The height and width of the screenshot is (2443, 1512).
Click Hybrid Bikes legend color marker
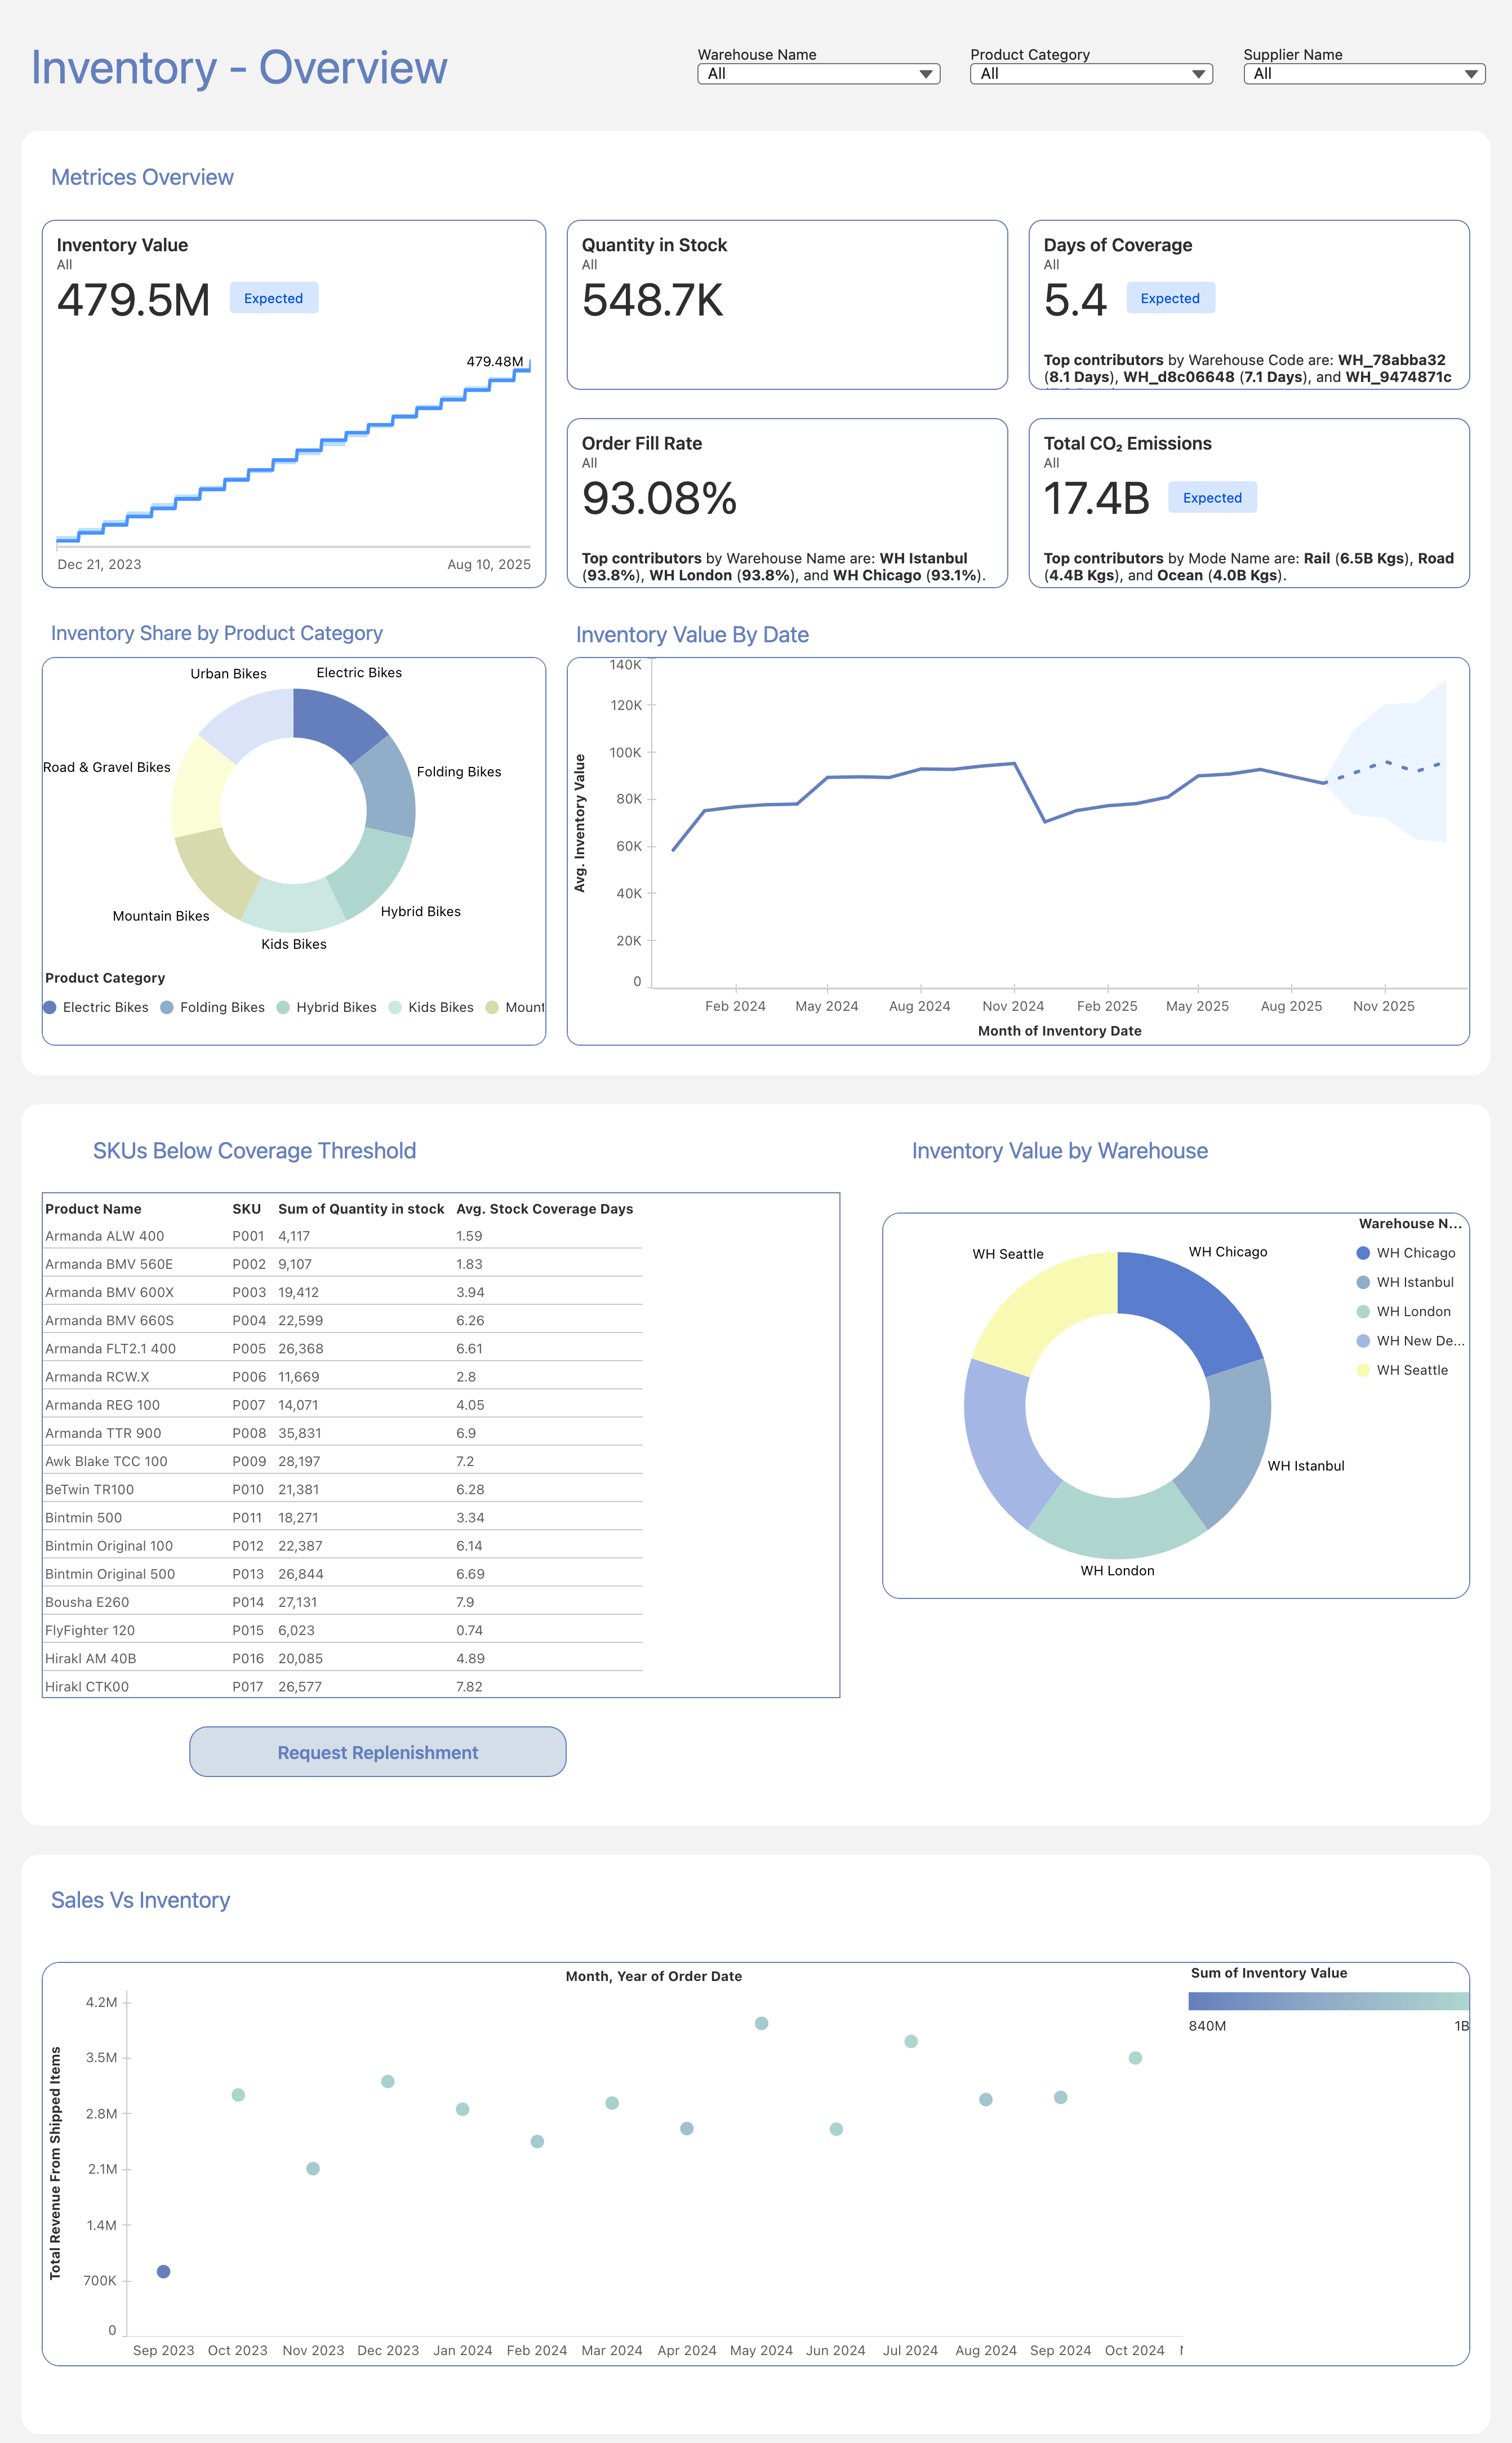point(284,1007)
